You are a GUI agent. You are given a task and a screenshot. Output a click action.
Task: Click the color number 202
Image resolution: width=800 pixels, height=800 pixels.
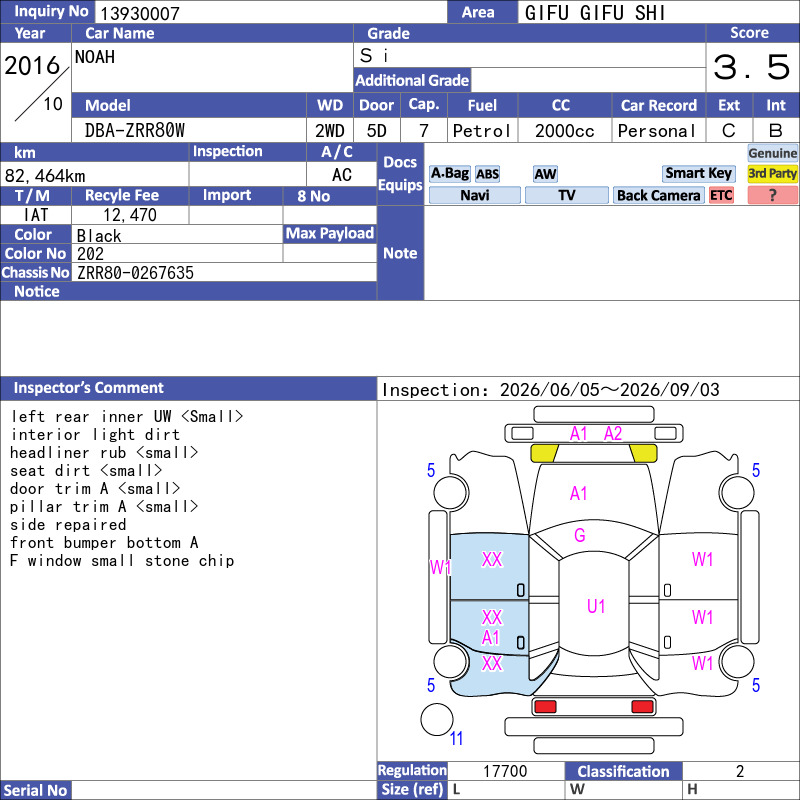click(90, 254)
